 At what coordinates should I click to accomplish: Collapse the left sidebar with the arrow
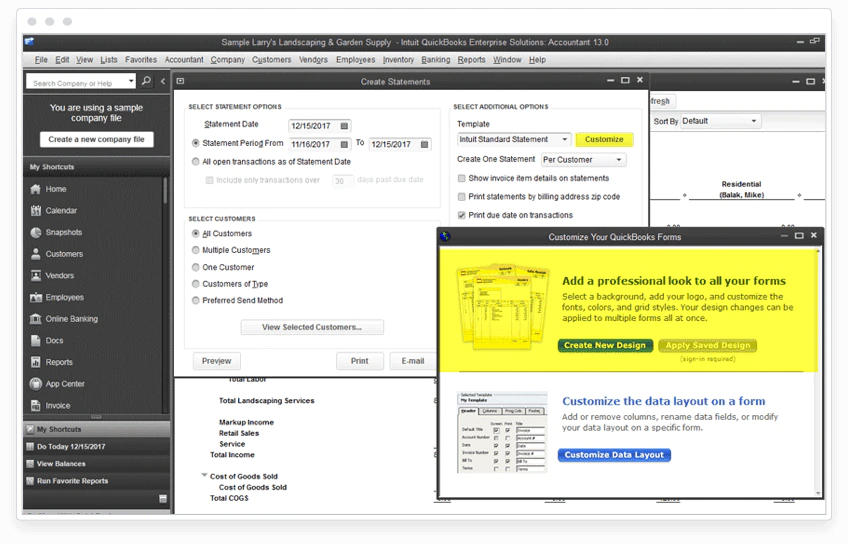click(163, 81)
